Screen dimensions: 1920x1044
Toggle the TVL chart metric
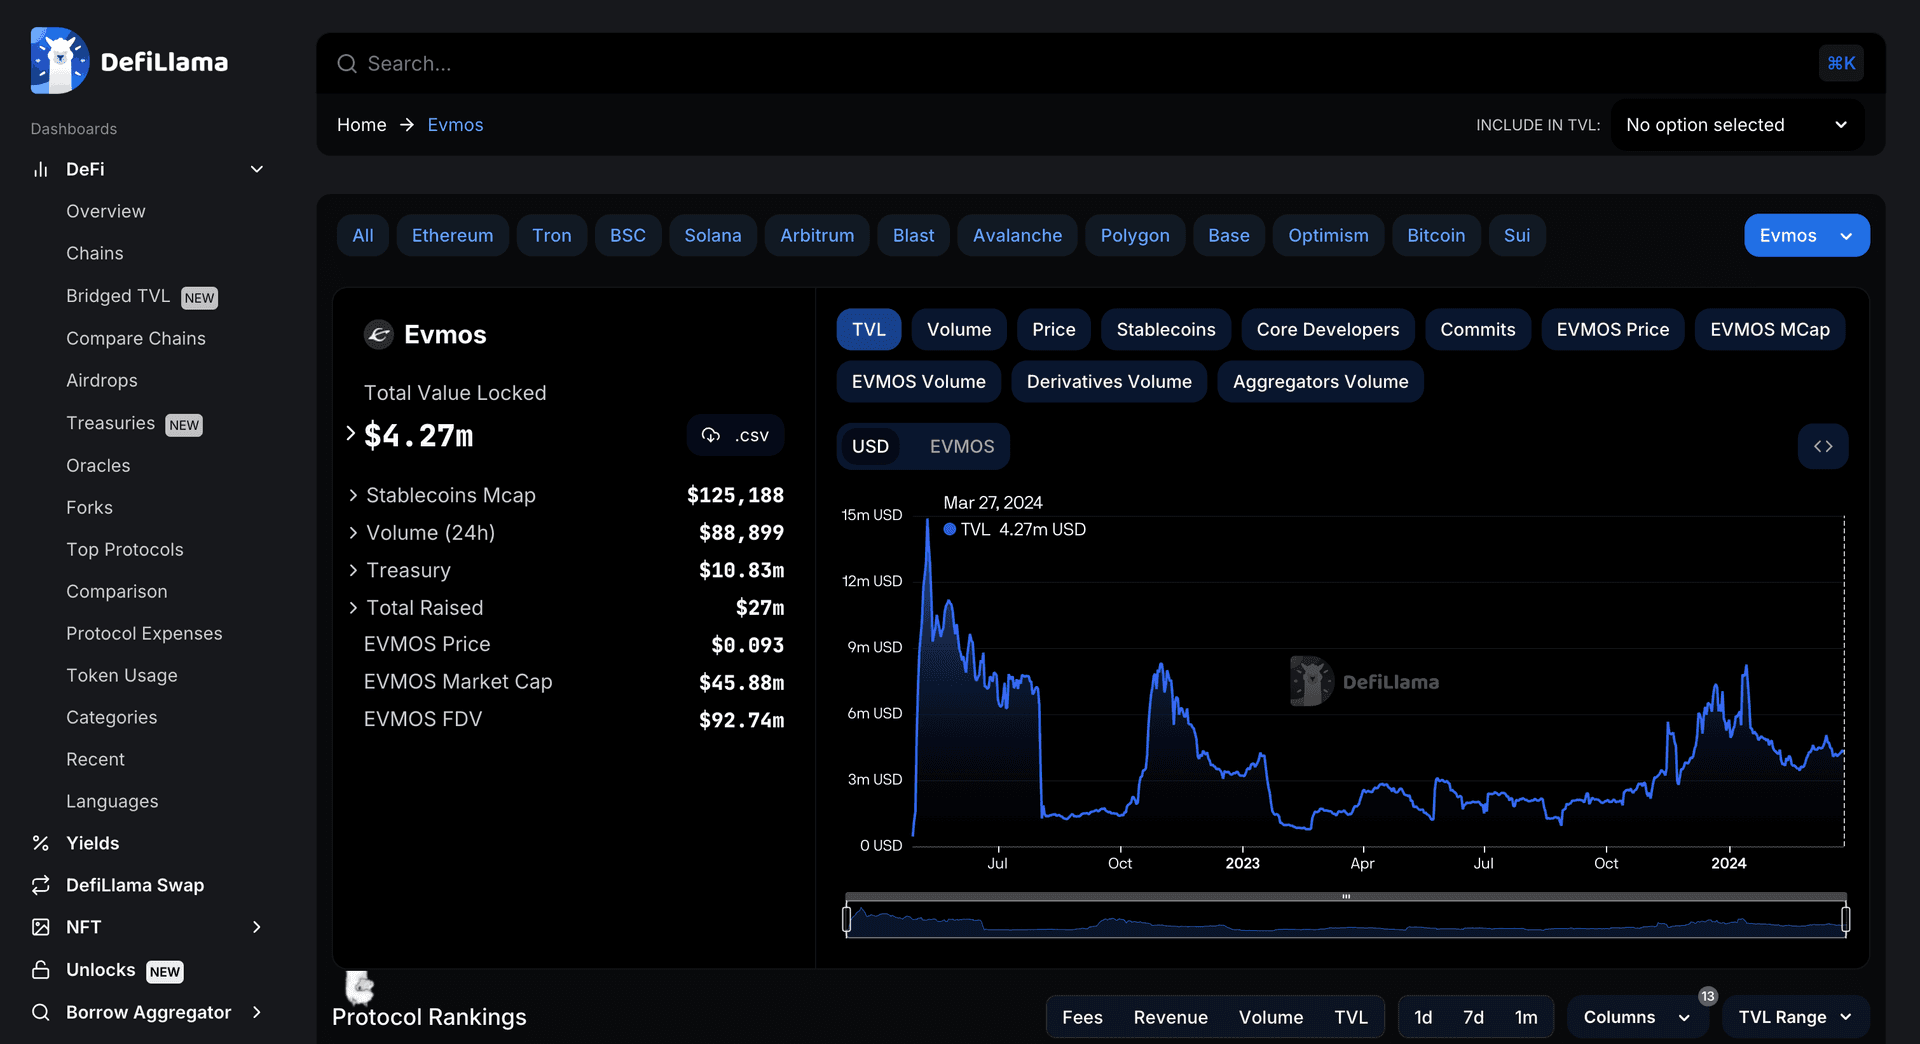click(869, 330)
